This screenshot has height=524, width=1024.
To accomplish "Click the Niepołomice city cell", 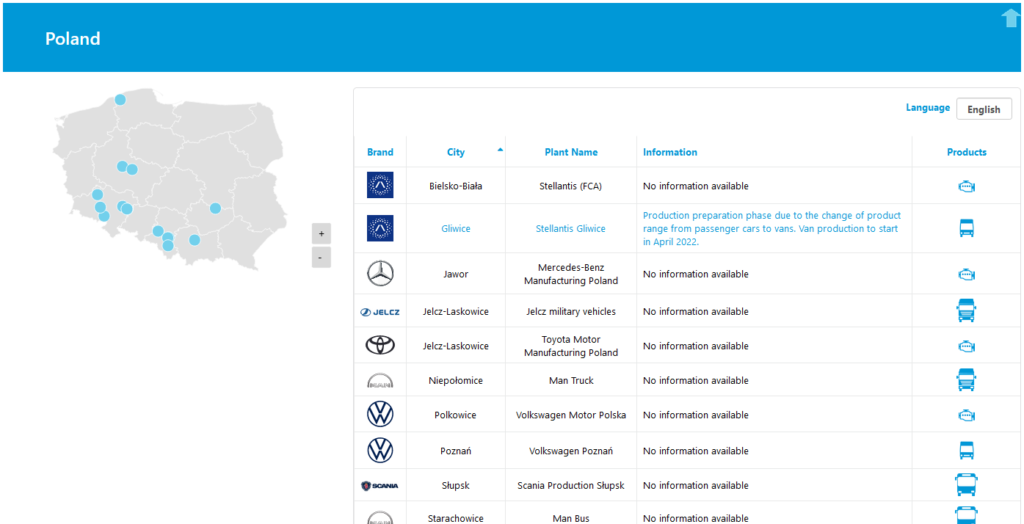I will 456,380.
